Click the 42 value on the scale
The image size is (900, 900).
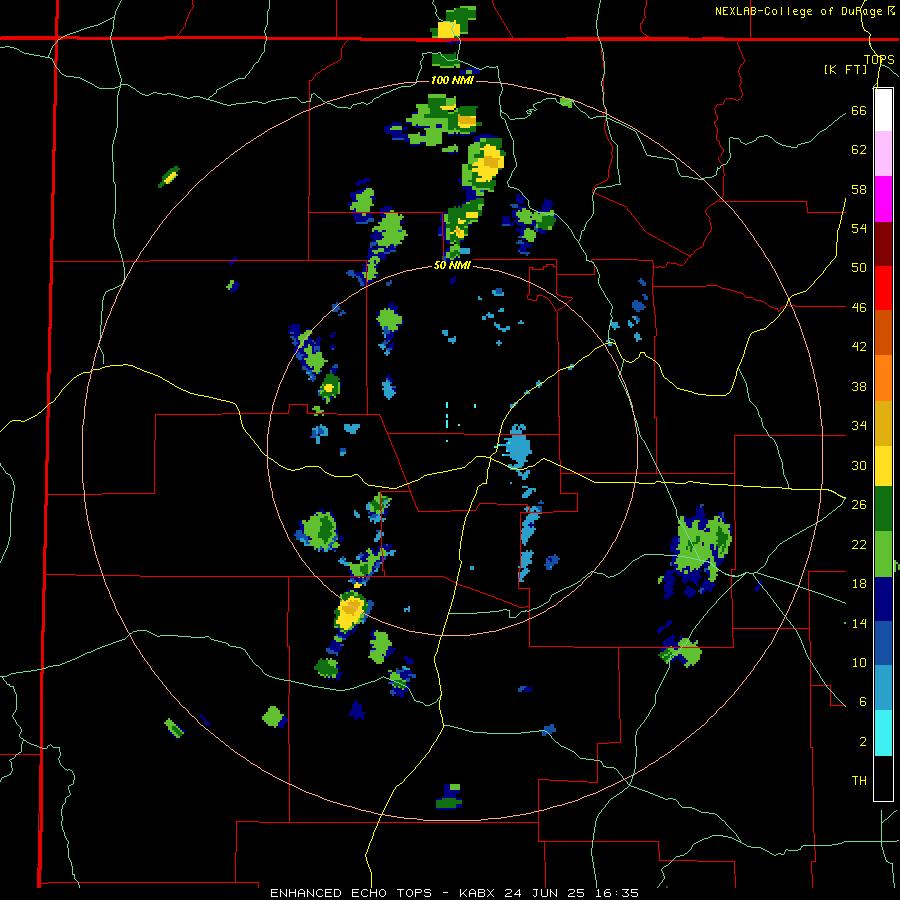pos(859,347)
